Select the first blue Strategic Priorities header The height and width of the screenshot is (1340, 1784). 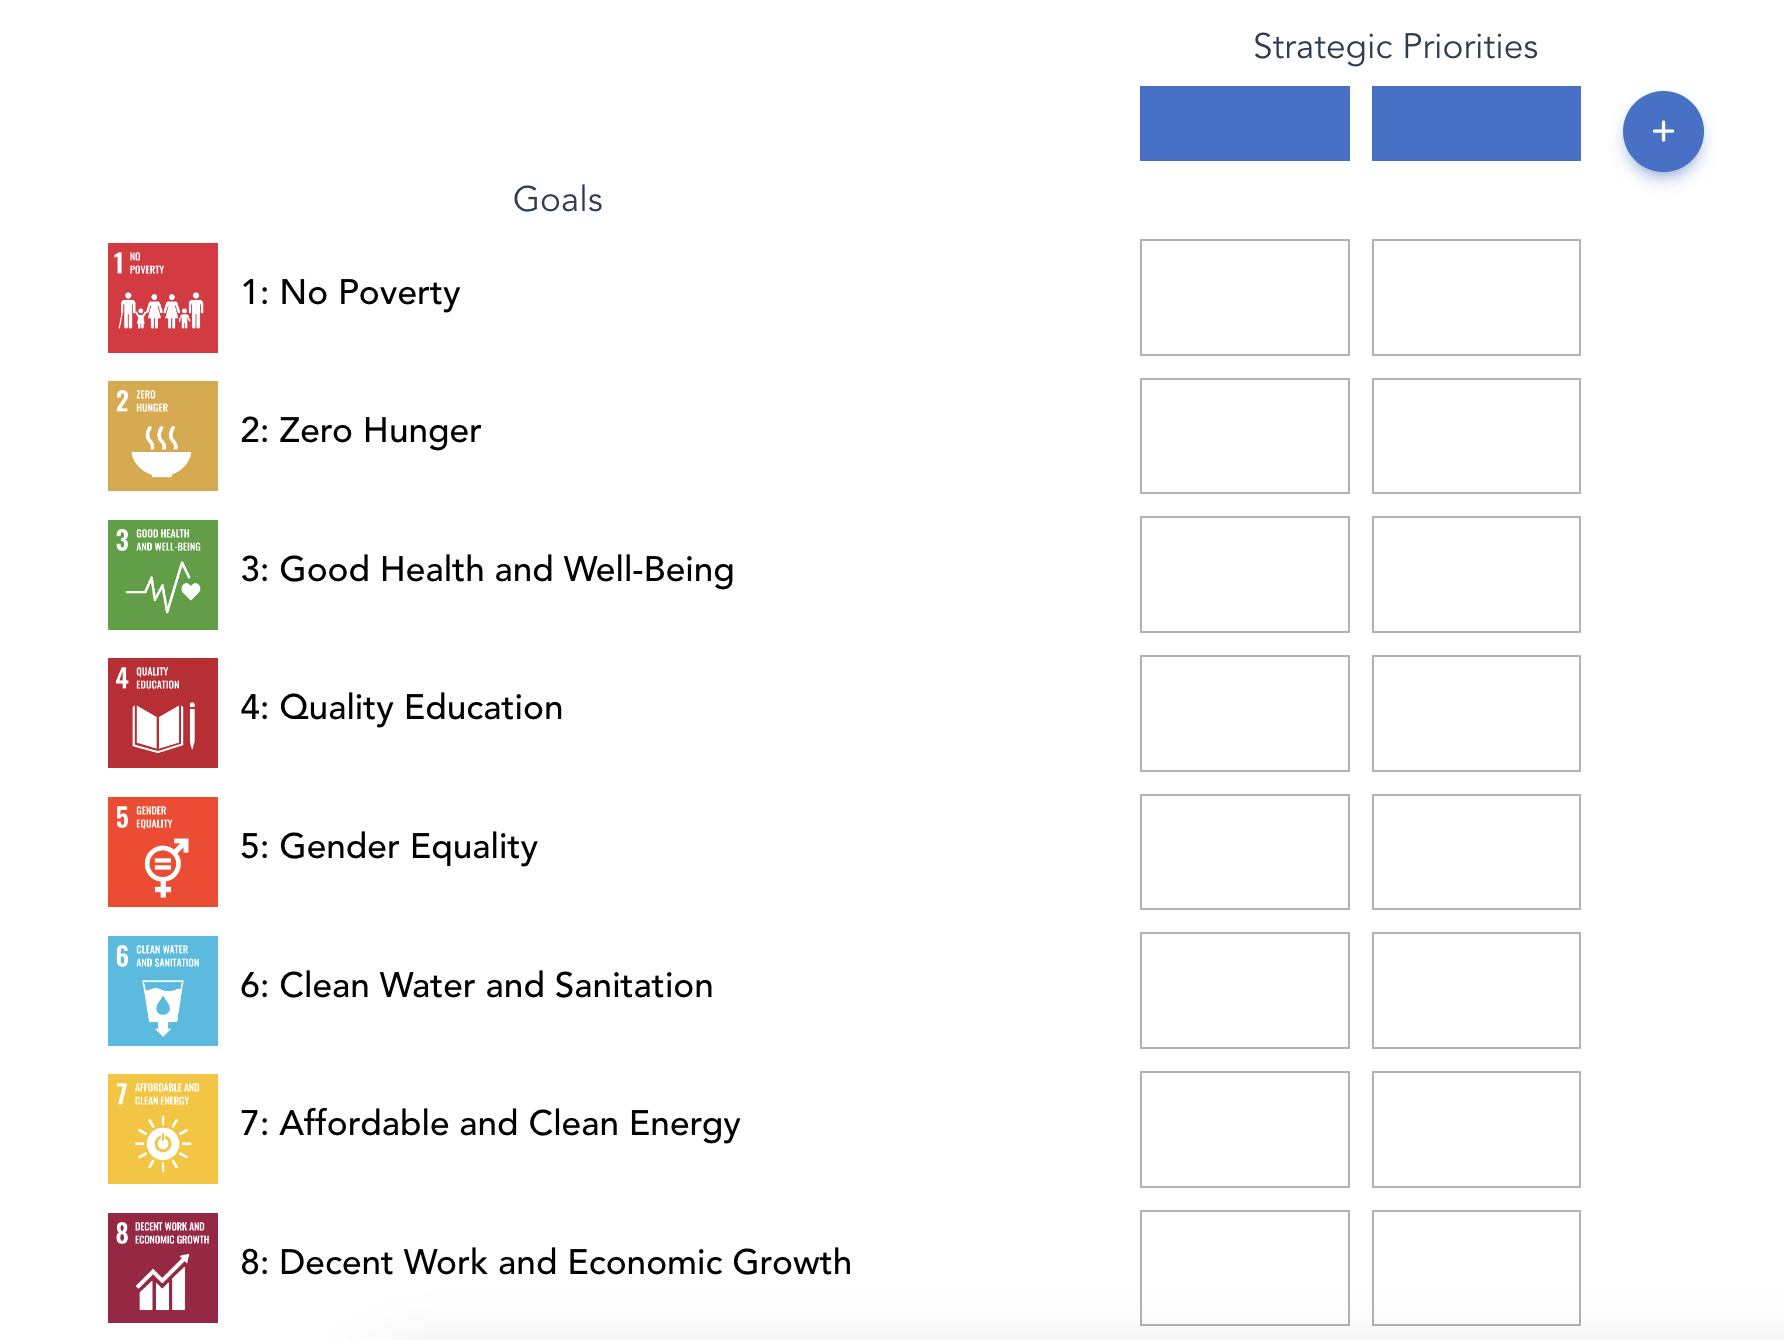tap(1244, 124)
